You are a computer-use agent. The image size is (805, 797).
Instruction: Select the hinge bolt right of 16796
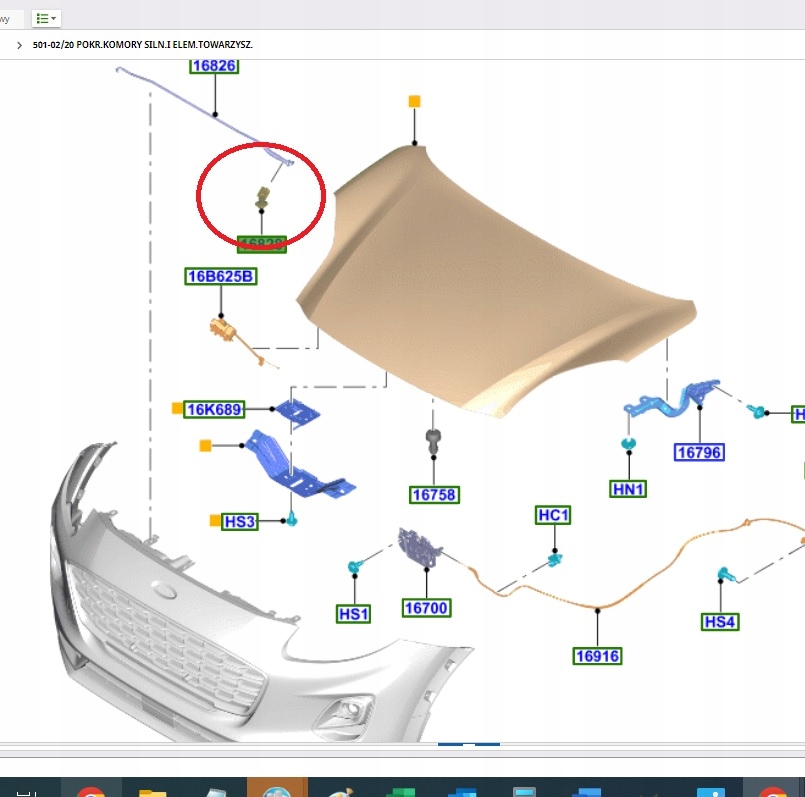757,411
